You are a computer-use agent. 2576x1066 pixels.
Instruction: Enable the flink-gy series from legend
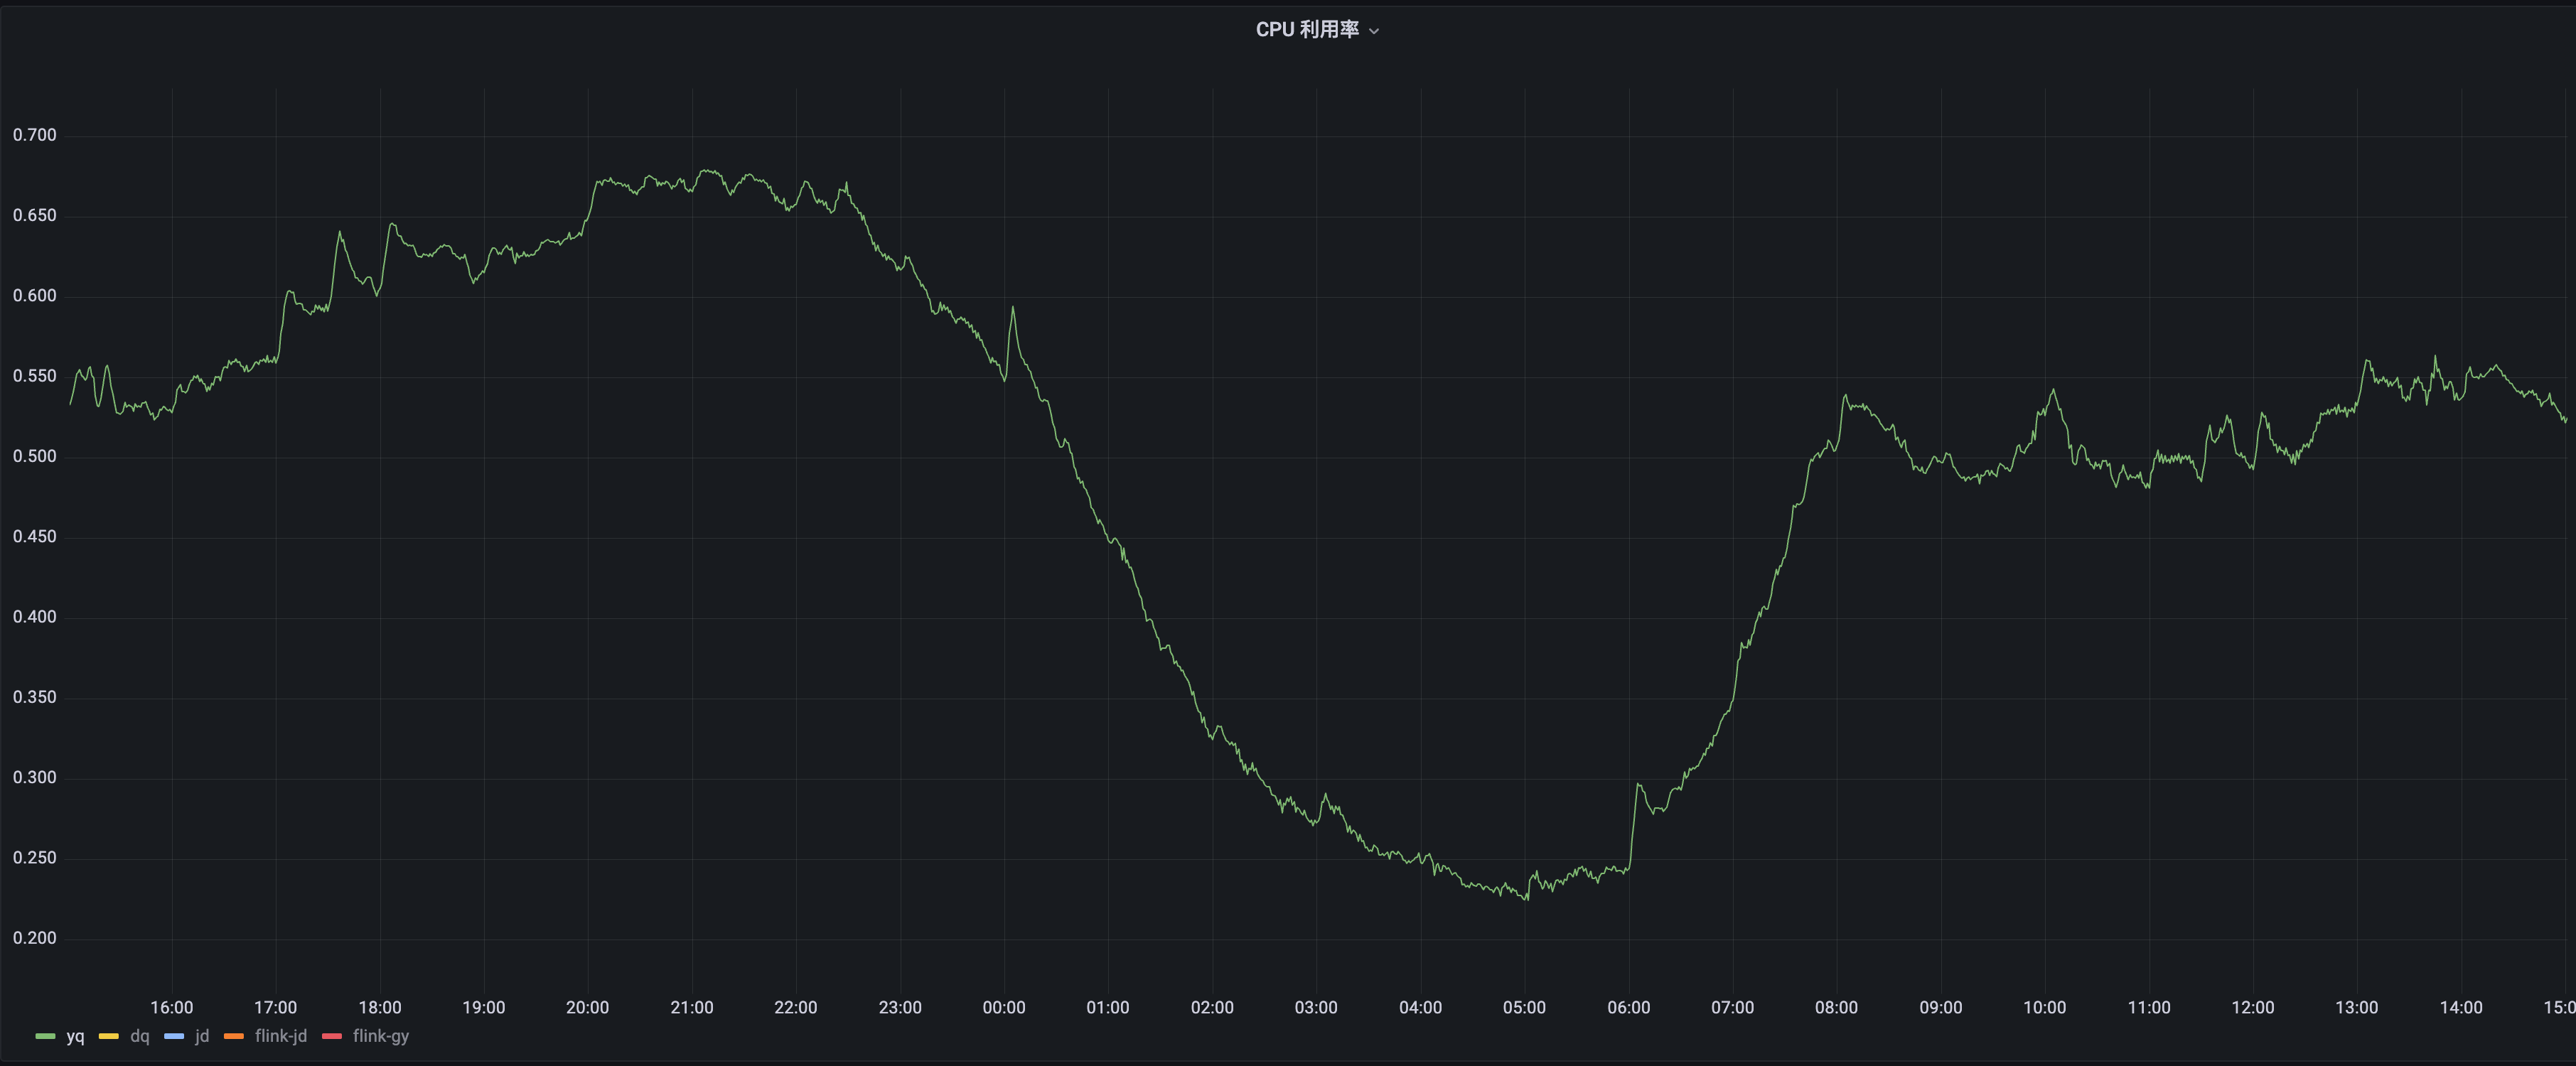coord(381,1036)
